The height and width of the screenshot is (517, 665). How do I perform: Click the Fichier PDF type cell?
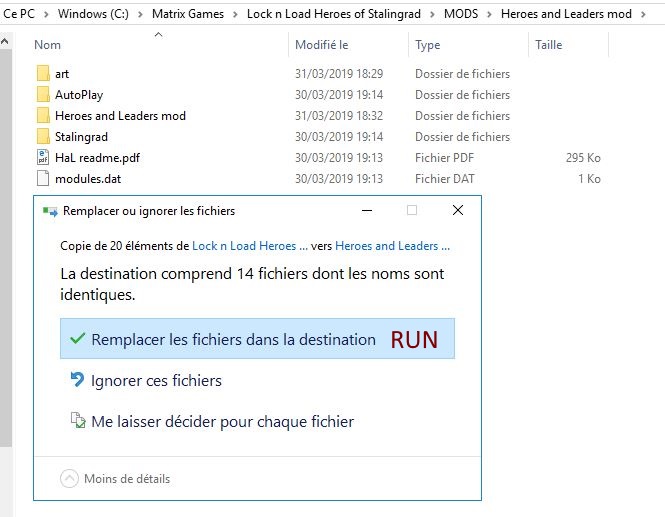pyautogui.click(x=444, y=158)
